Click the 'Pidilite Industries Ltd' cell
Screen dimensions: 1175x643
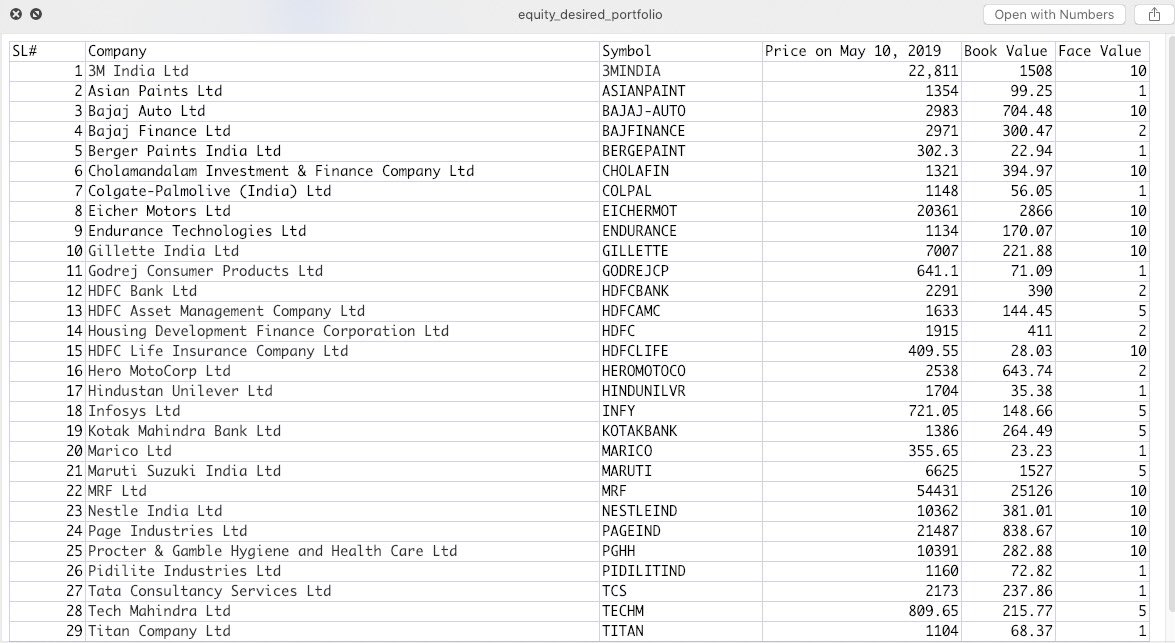point(342,571)
